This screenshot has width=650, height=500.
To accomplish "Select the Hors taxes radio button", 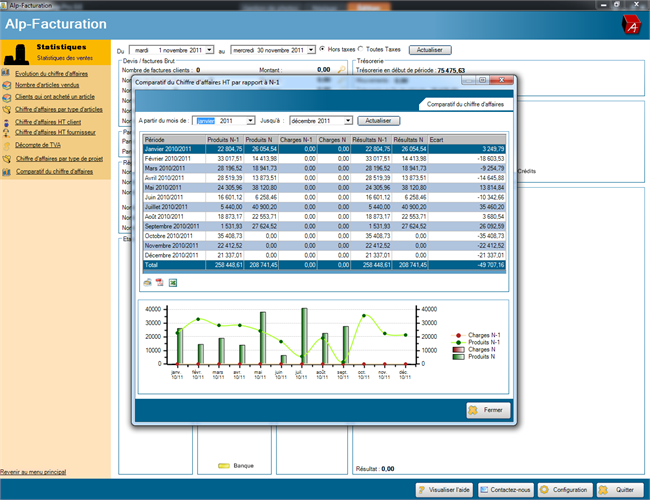I will (x=322, y=49).
